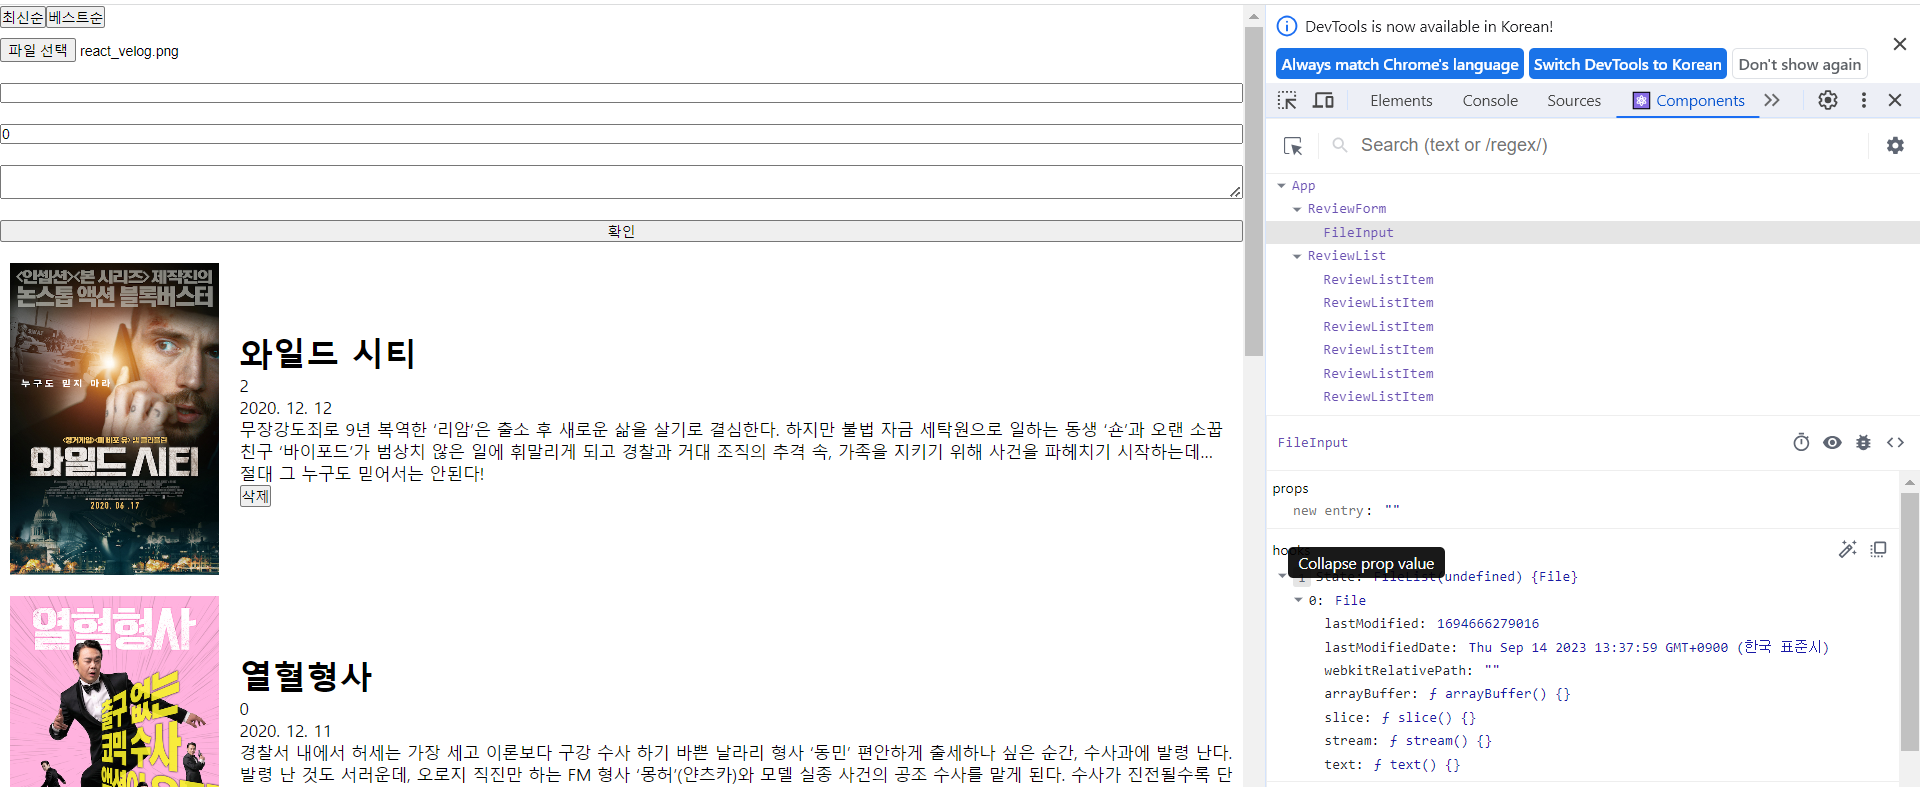Open the DevTools settings gear in main toolbar
The image size is (1920, 787).
coord(1828,100)
